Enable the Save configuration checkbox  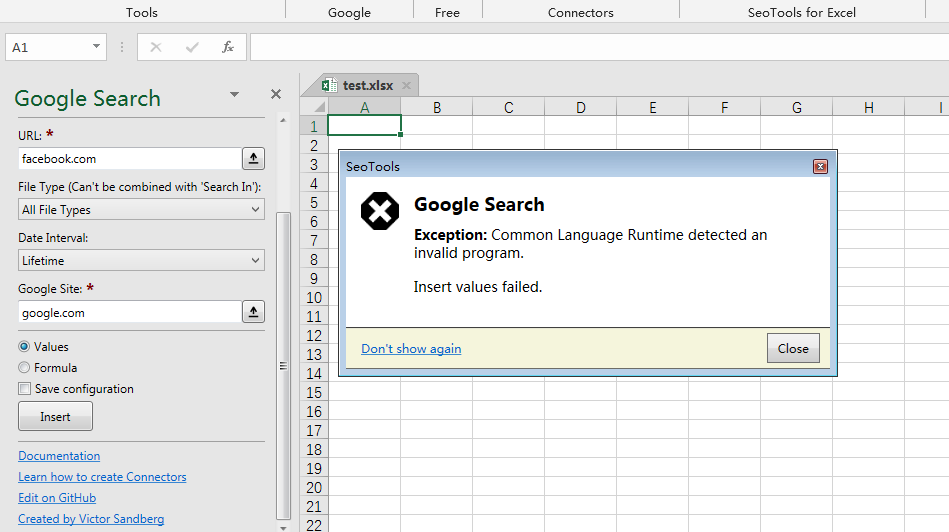click(24, 389)
